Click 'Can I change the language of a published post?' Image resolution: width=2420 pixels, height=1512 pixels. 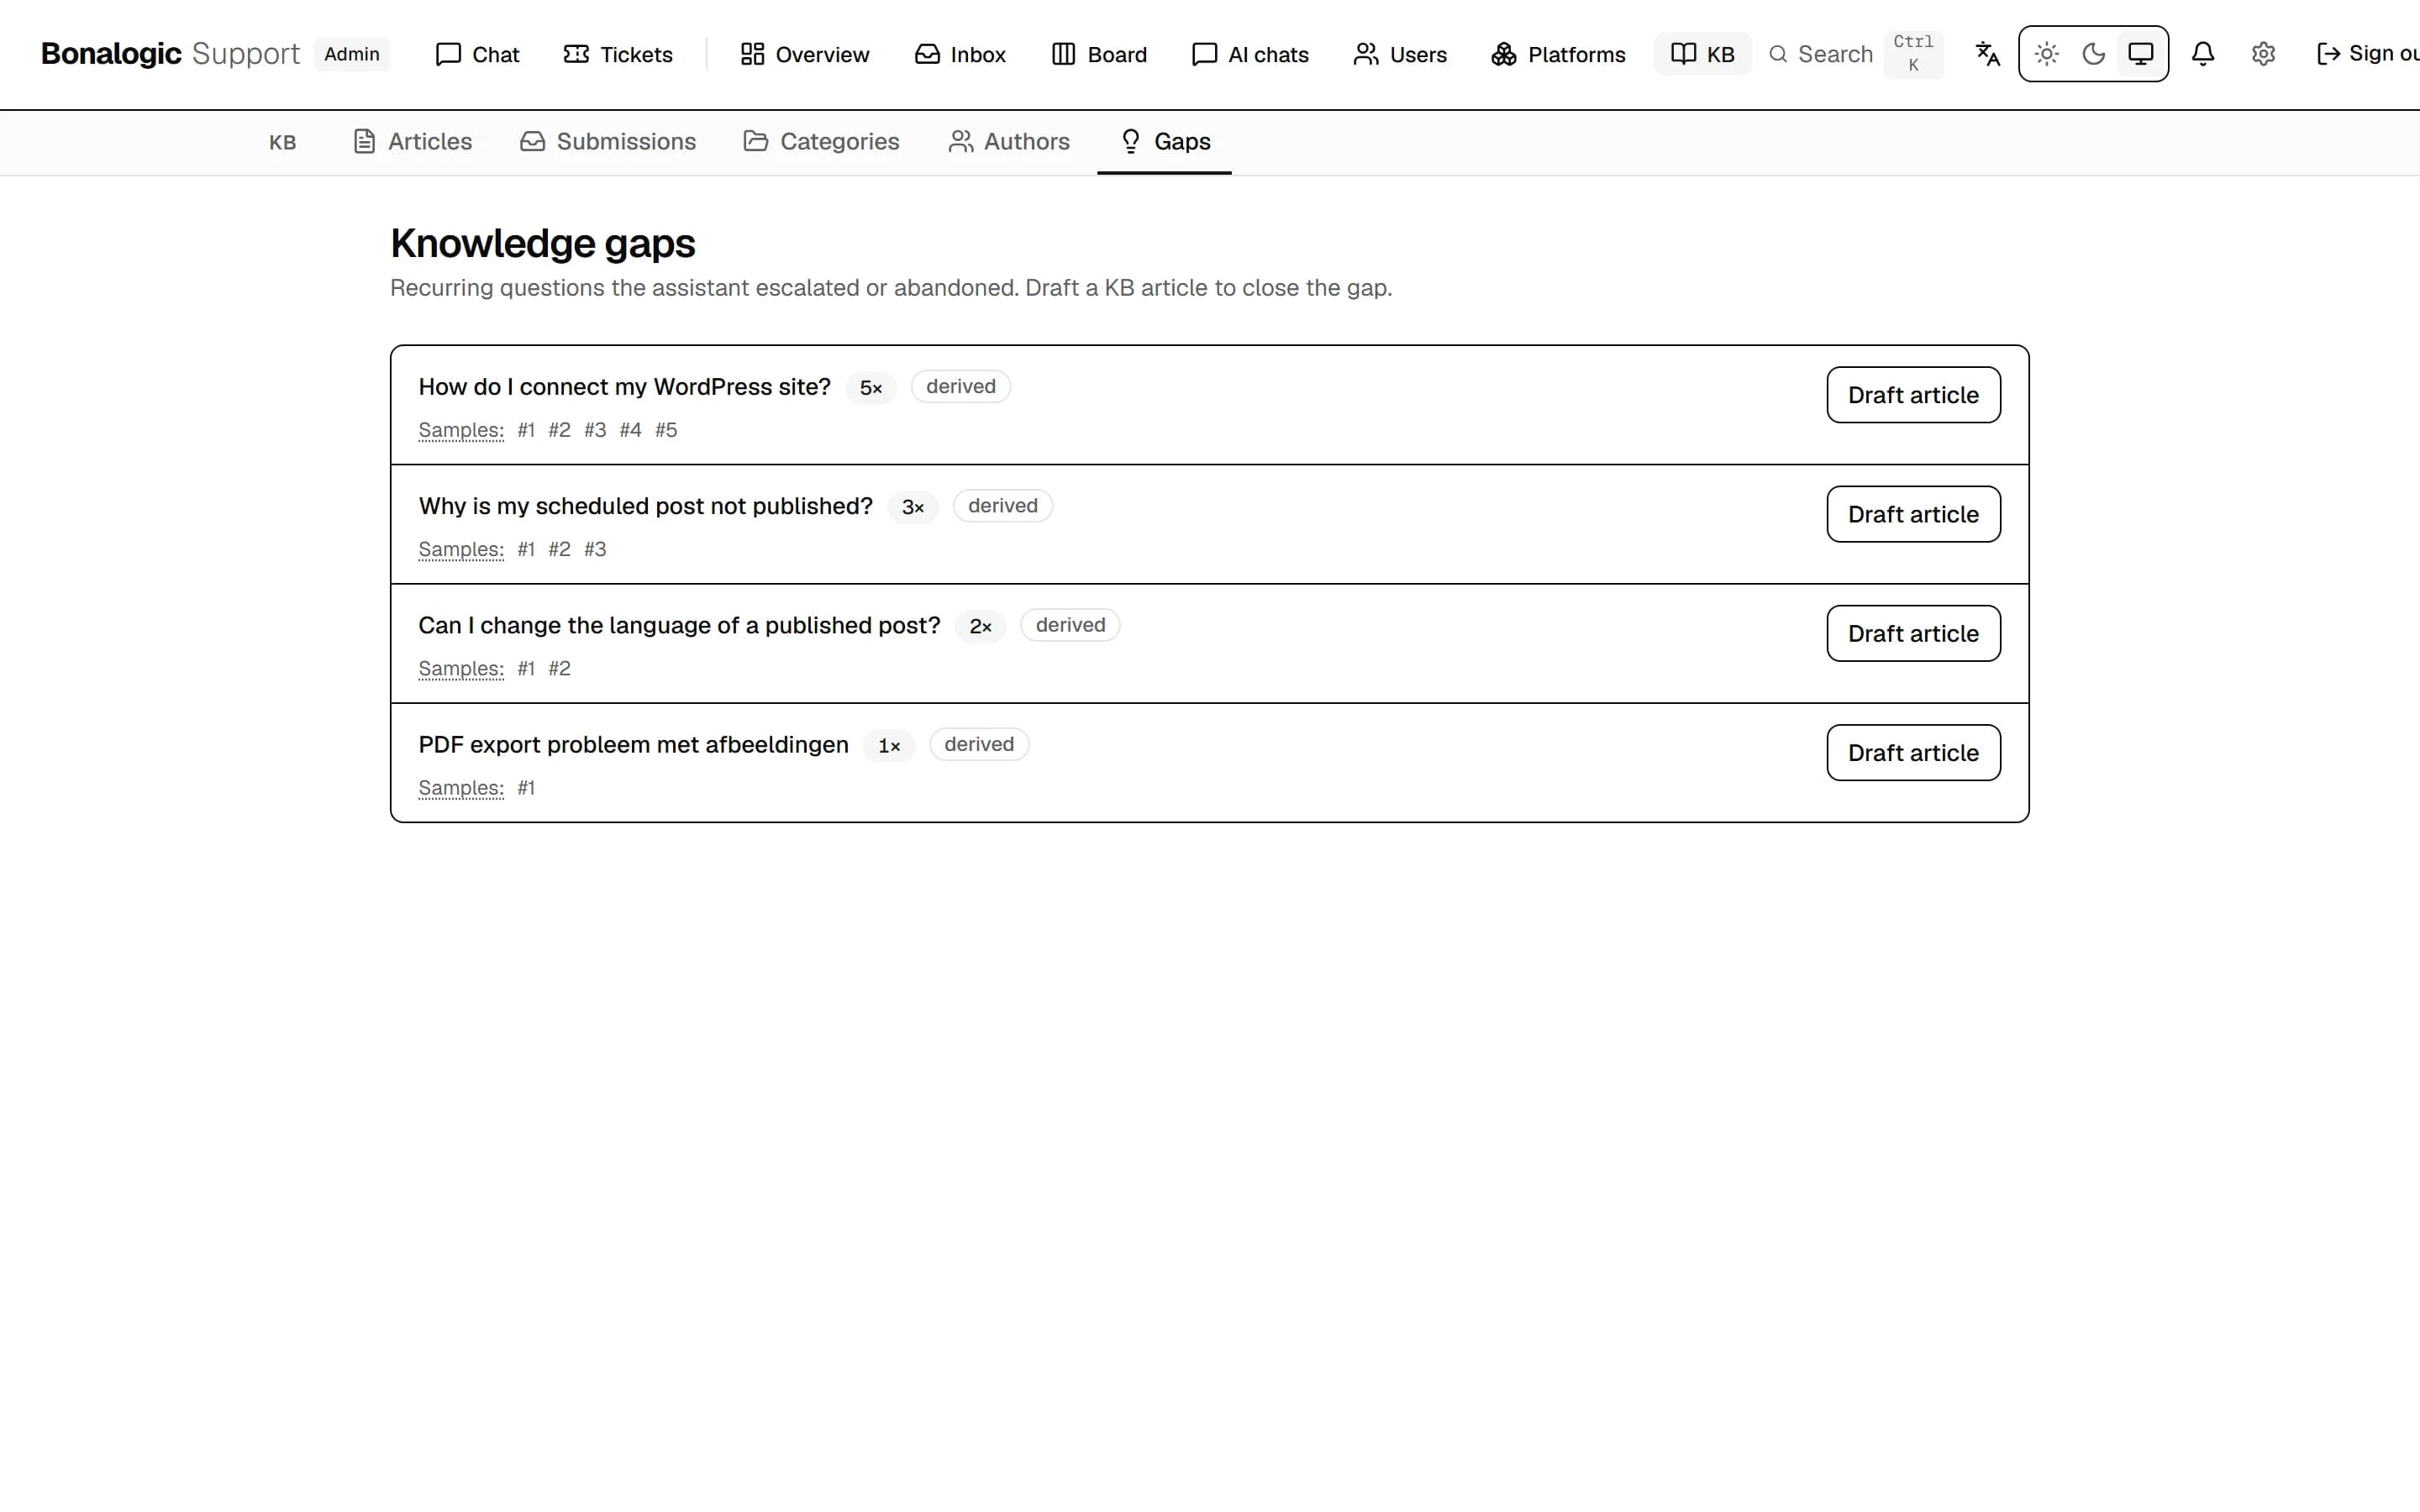tap(679, 625)
